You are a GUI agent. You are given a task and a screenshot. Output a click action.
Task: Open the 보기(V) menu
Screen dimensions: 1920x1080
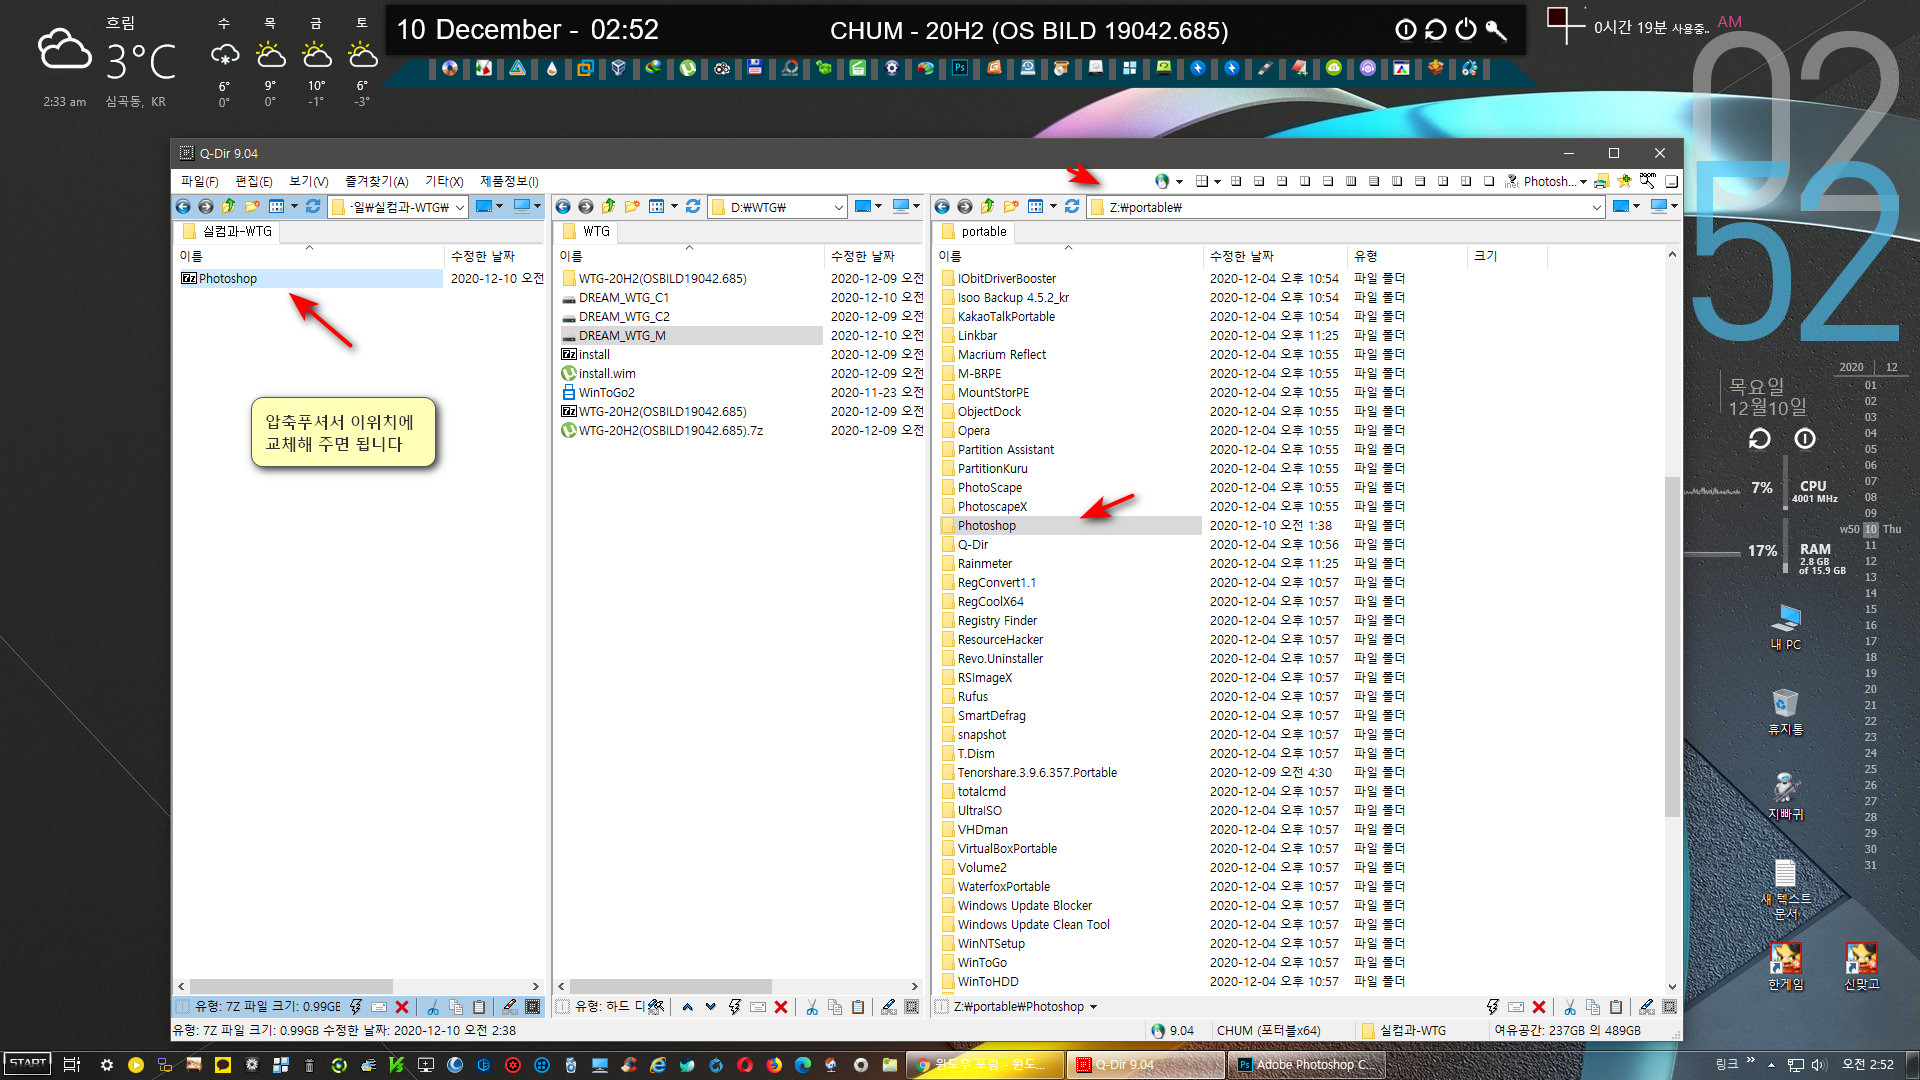(309, 181)
